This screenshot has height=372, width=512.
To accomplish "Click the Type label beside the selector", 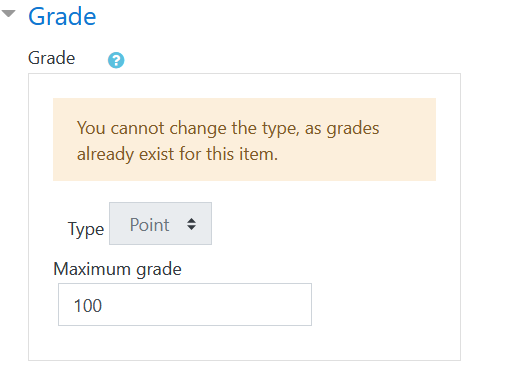I will click(86, 229).
